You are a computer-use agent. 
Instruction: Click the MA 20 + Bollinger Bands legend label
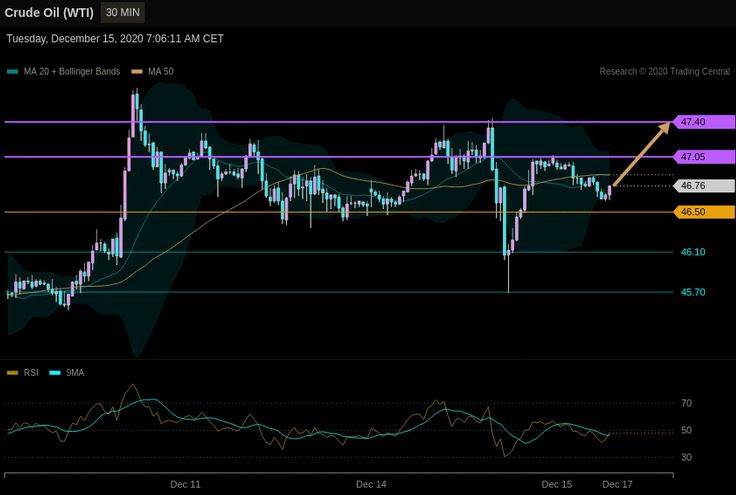pyautogui.click(x=72, y=71)
